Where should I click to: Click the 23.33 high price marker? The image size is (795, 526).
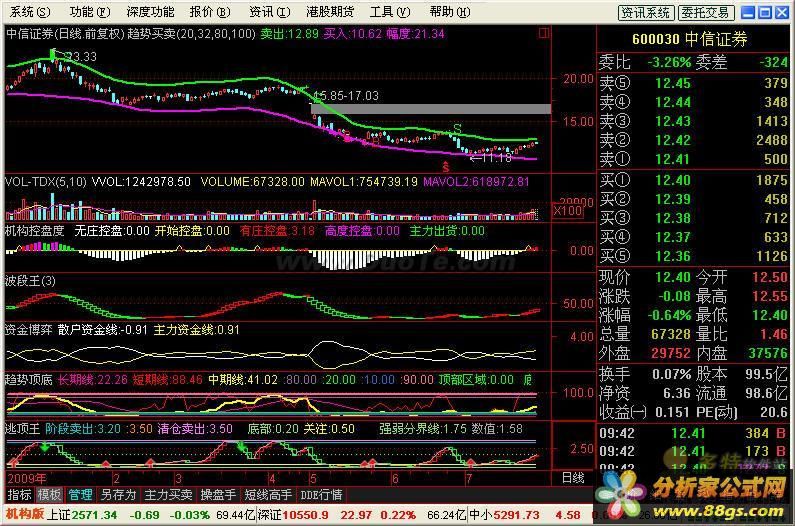pos(80,56)
